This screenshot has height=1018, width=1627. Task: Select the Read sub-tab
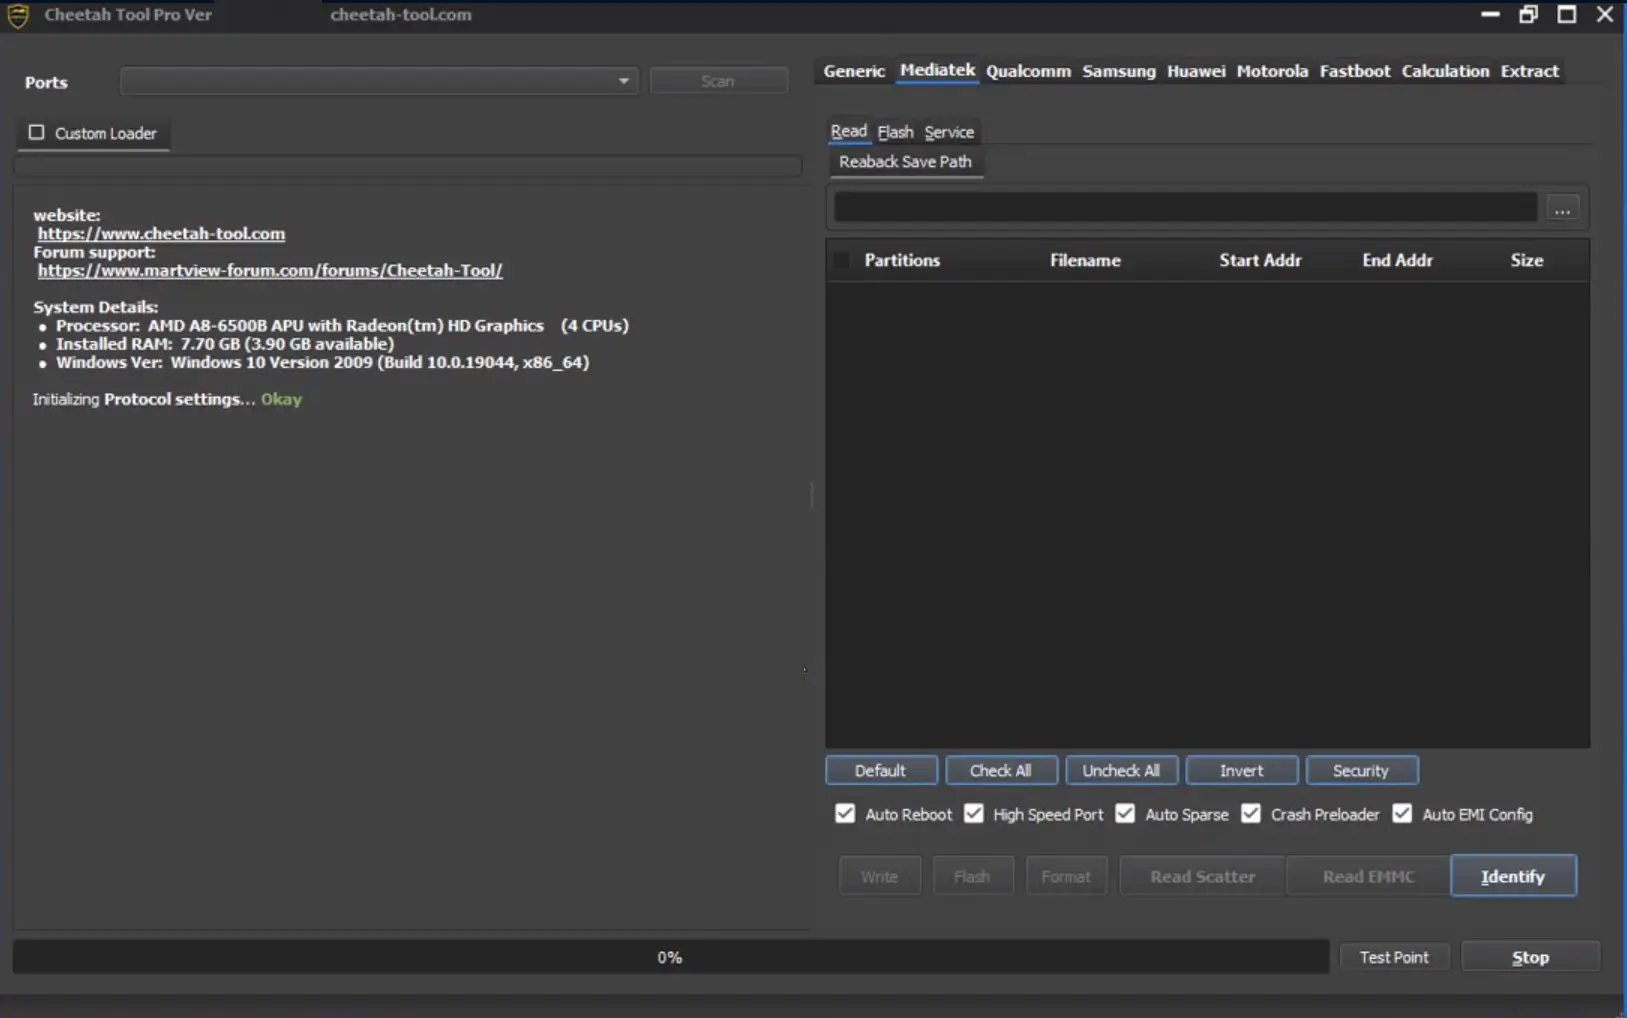coord(849,131)
